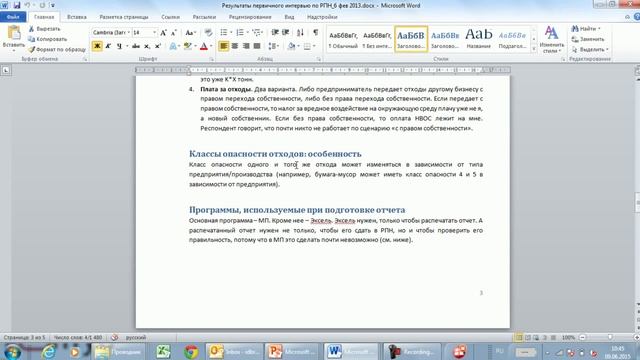Open Выделить selection dropdown
Screen dimensions: 640x360
pyautogui.click(x=590, y=49)
